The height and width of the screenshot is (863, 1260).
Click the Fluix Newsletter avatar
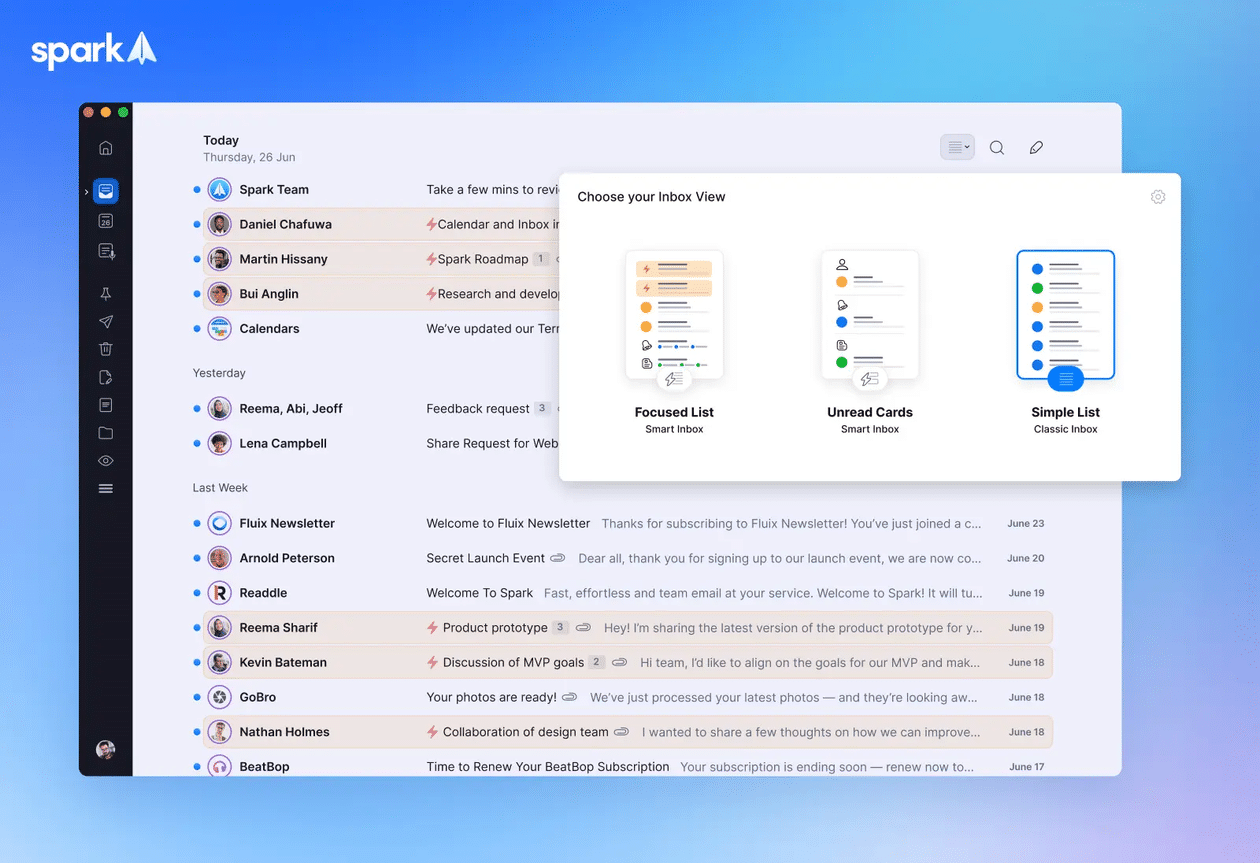(219, 523)
